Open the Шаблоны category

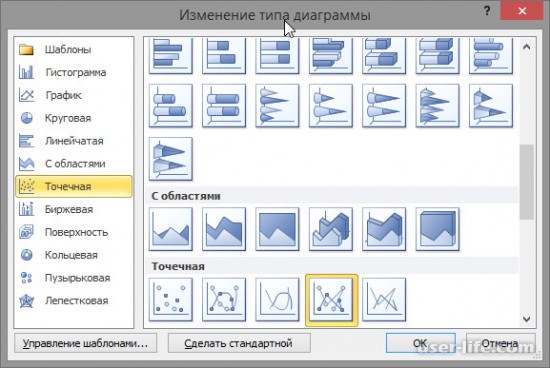coord(74,49)
